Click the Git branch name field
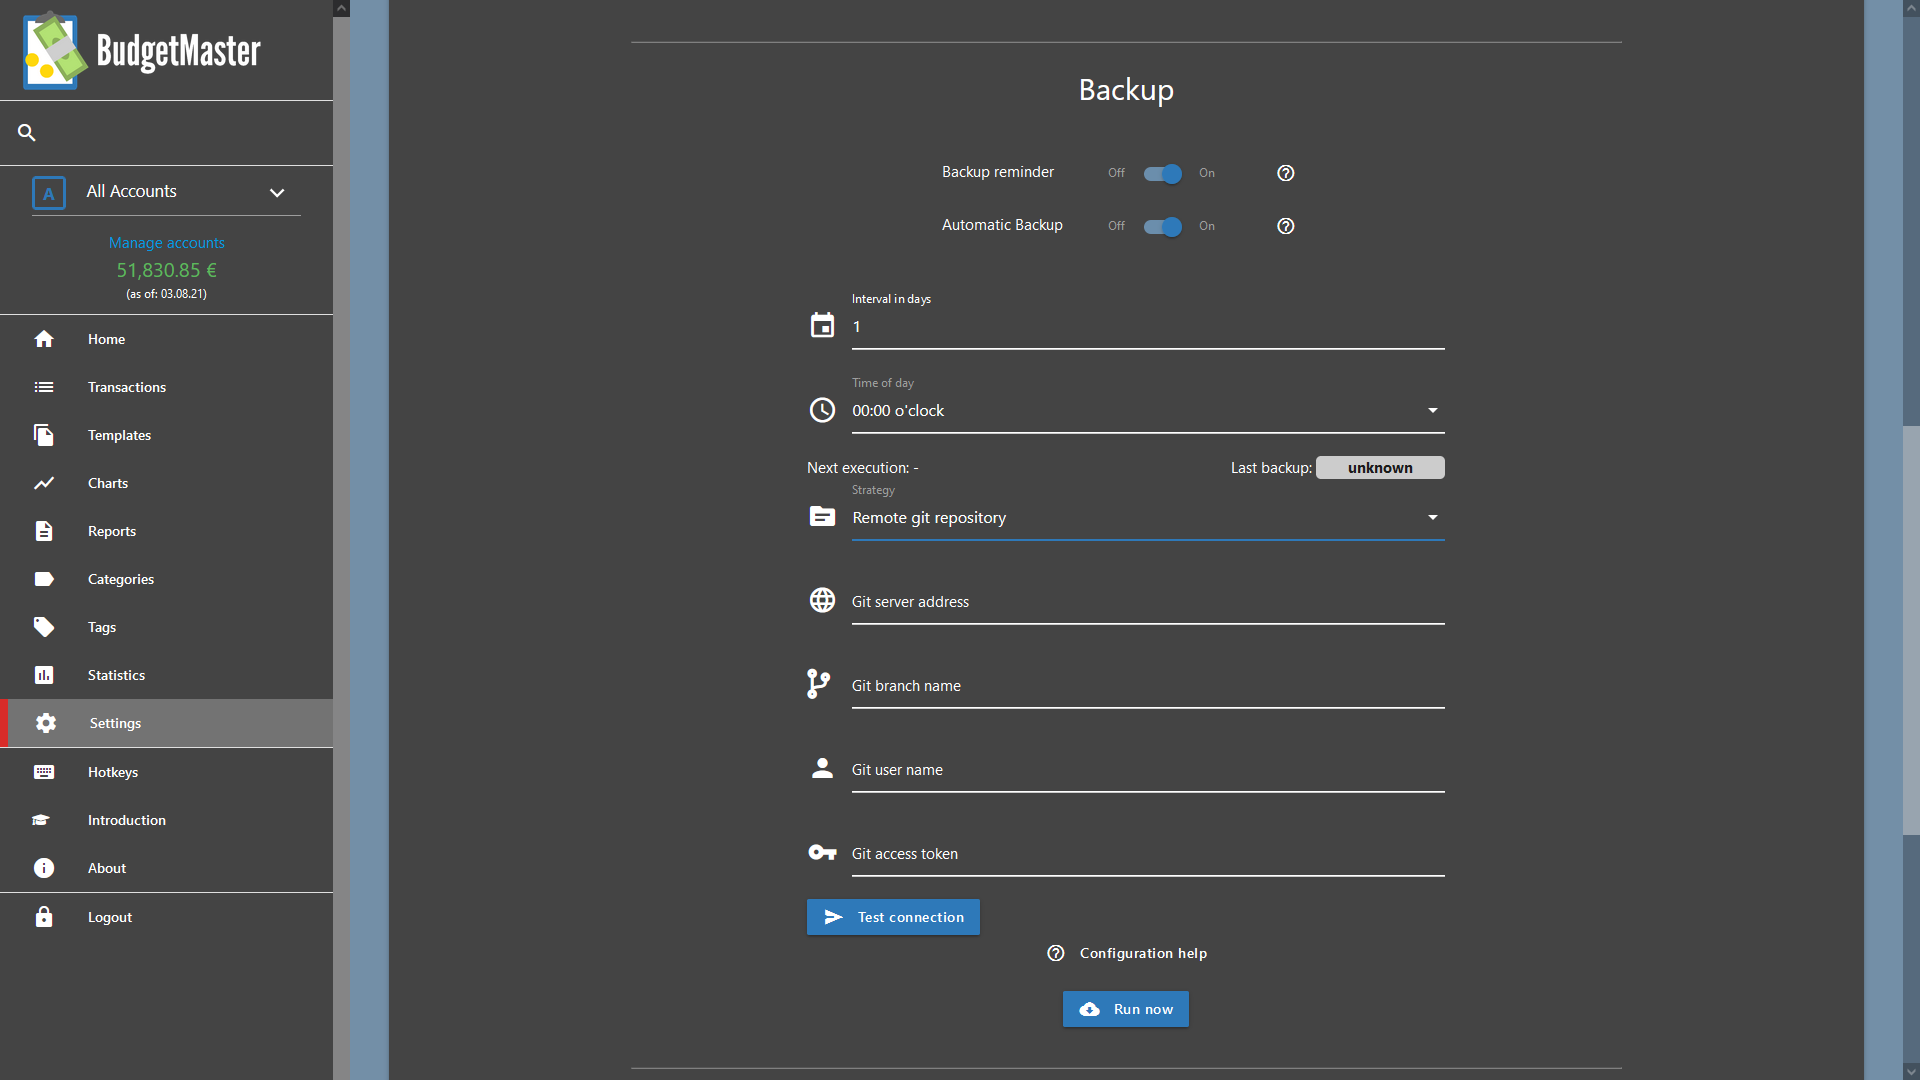This screenshot has height=1080, width=1920. pos(1148,686)
